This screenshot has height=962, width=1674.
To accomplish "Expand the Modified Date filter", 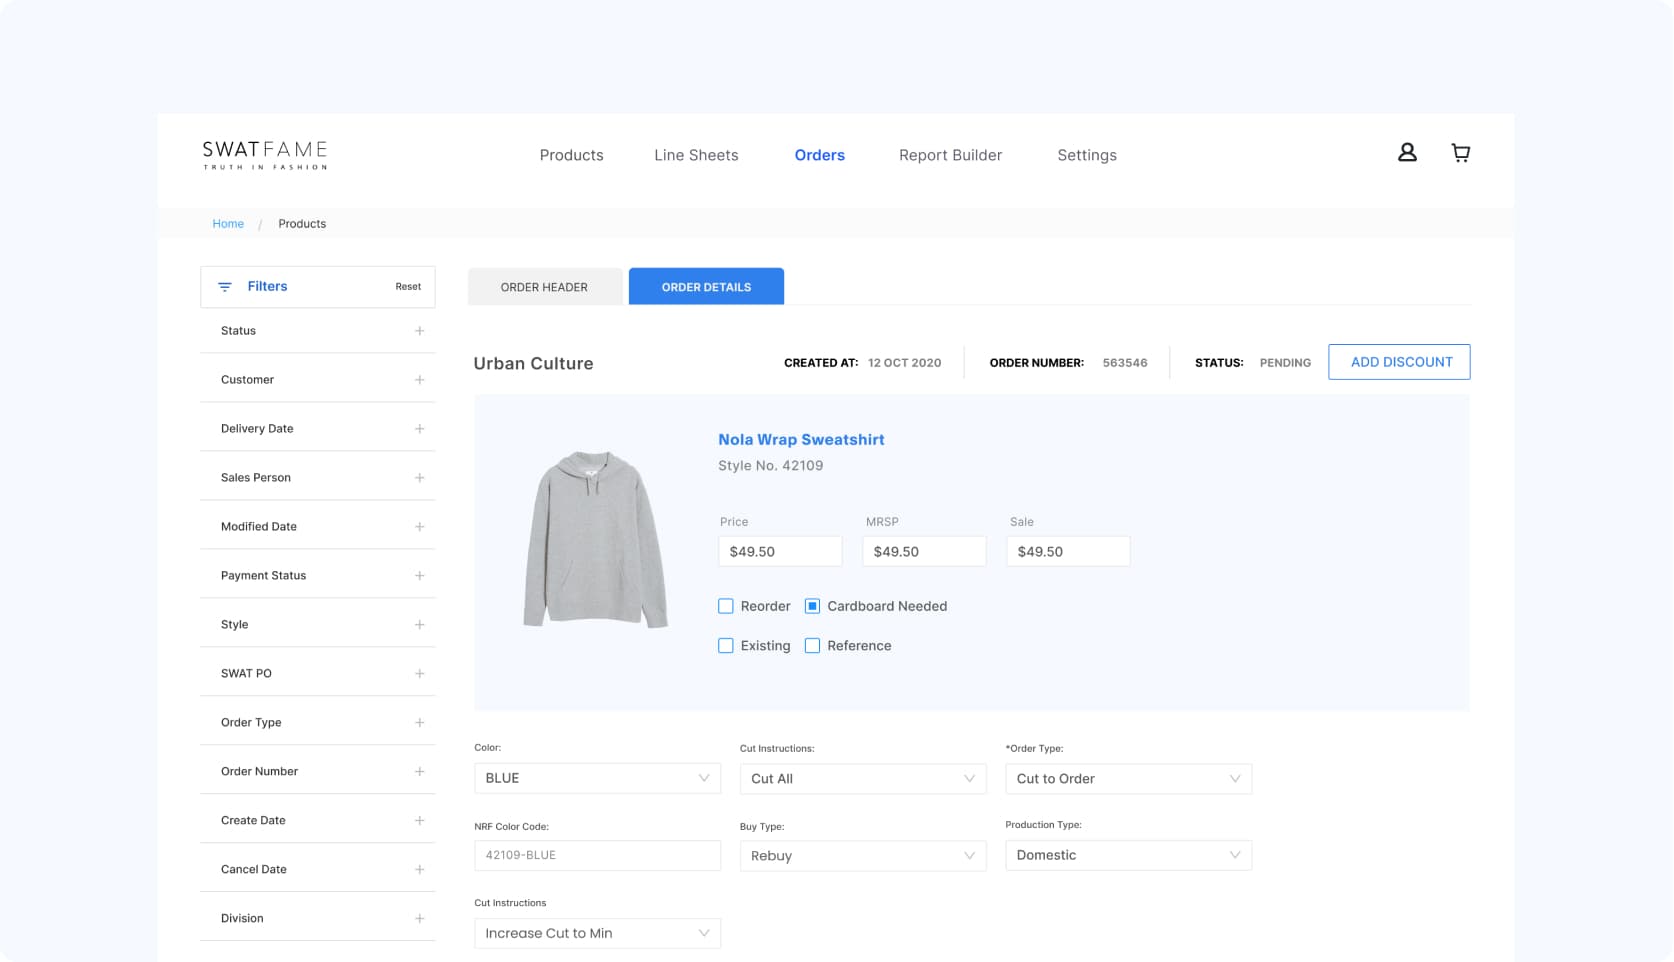I will tap(318, 526).
